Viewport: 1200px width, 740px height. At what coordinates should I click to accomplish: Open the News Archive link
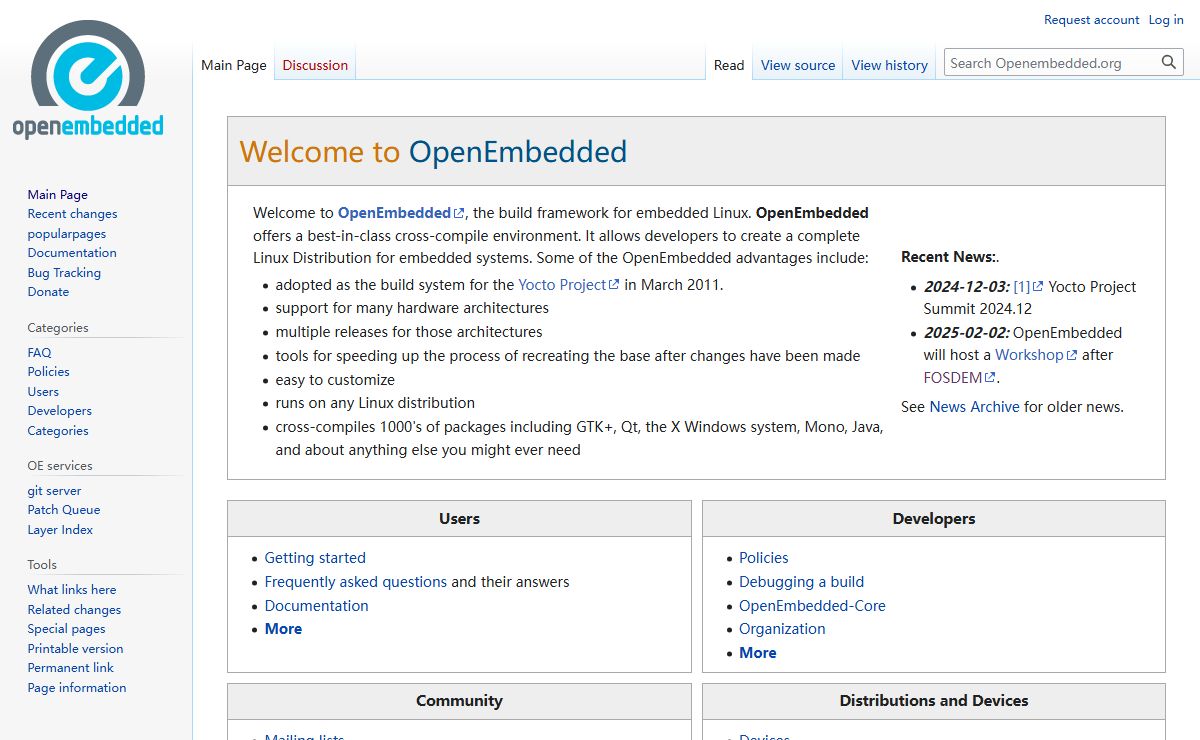(974, 407)
